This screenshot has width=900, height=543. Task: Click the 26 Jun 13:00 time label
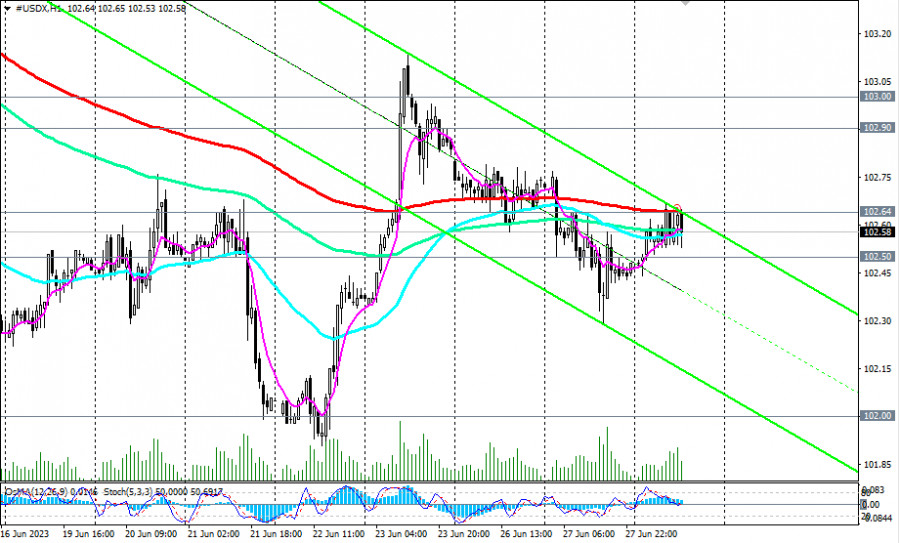(526, 534)
